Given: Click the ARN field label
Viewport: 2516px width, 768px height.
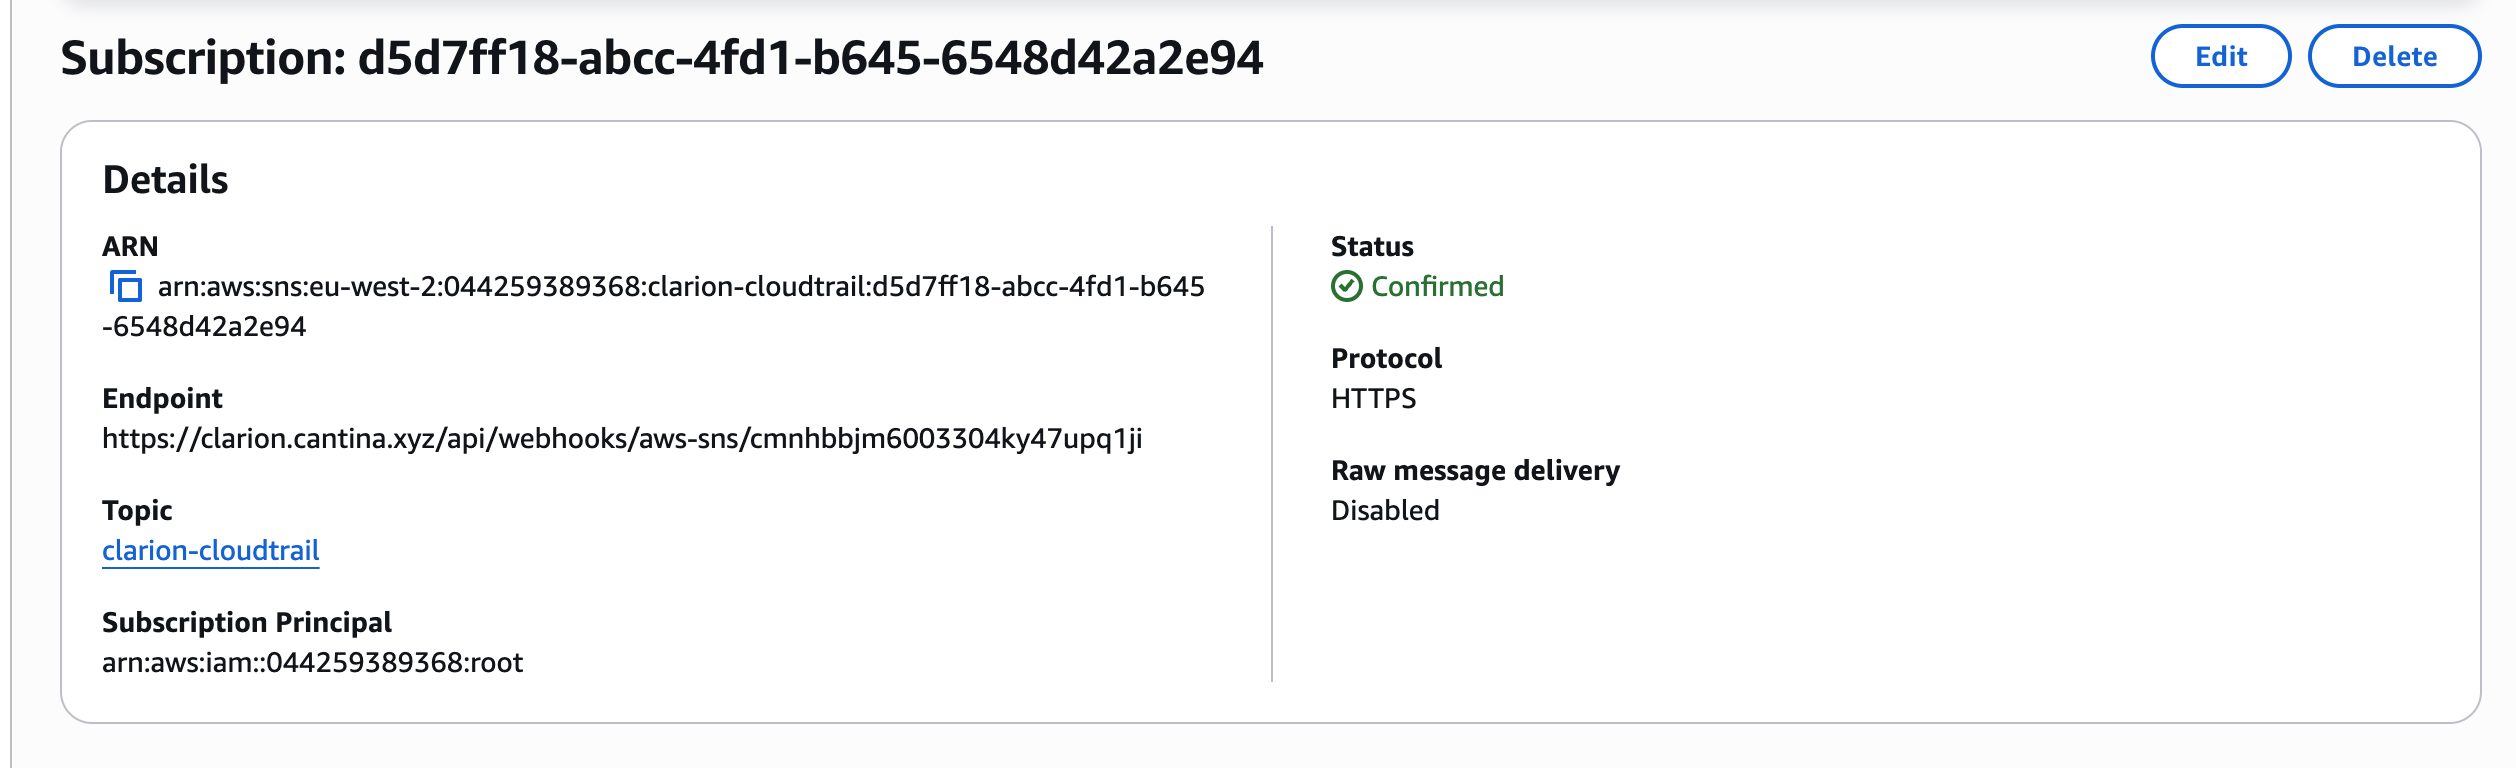Looking at the screenshot, I should coord(130,246).
